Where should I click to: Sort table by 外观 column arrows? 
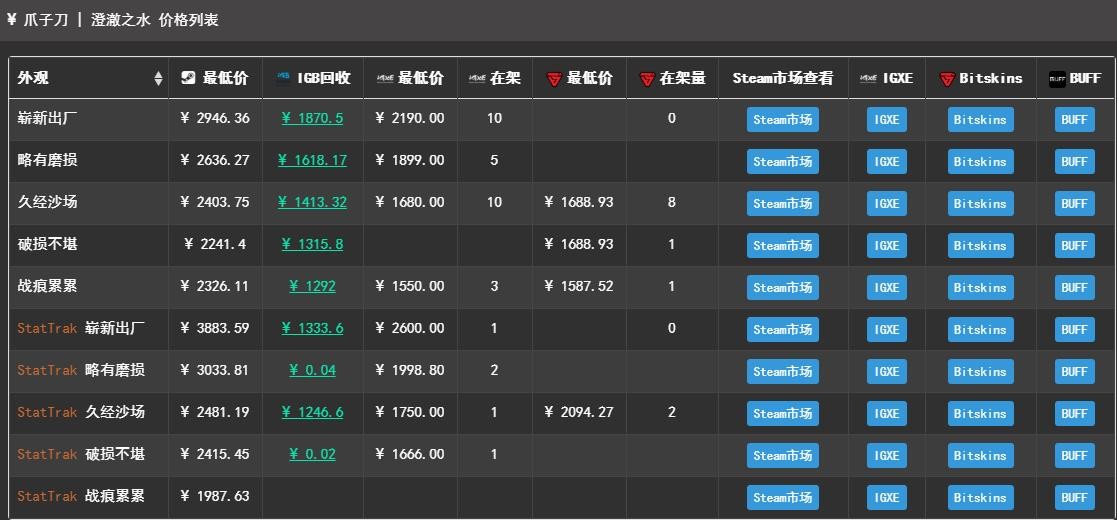tap(158, 78)
